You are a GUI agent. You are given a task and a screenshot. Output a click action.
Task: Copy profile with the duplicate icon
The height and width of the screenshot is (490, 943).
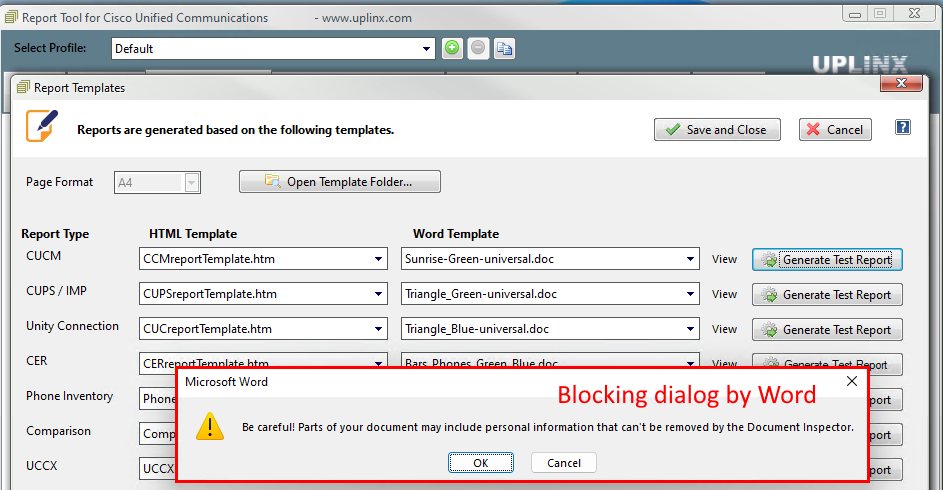click(x=504, y=48)
